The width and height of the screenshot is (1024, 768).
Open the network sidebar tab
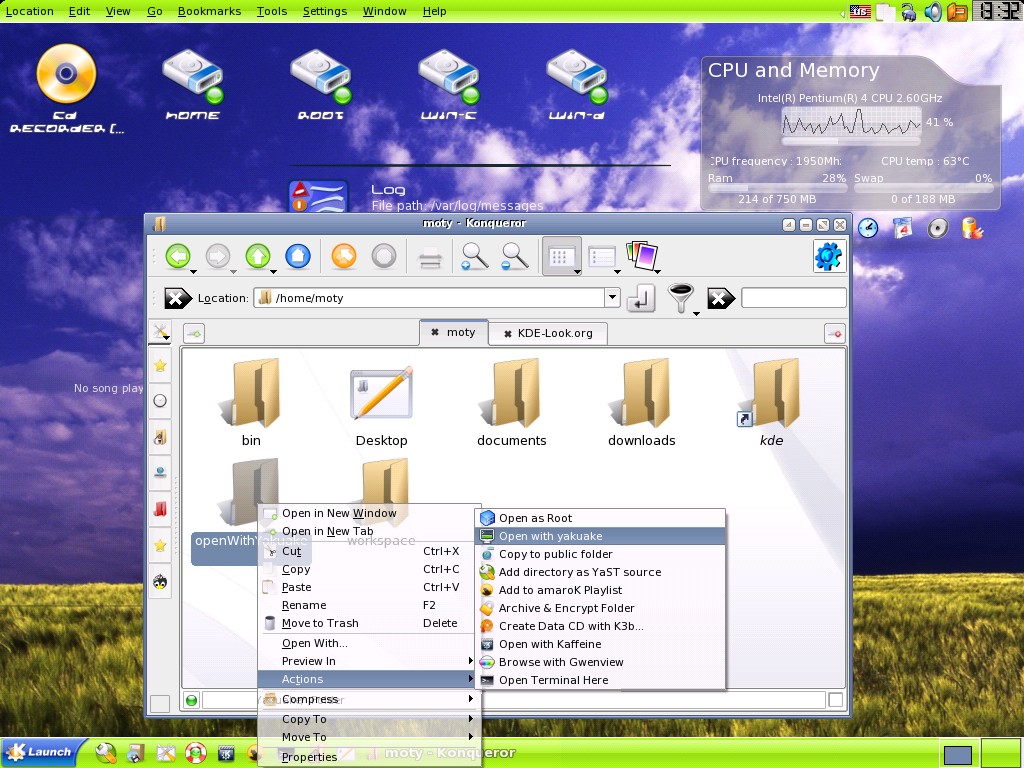click(x=160, y=472)
